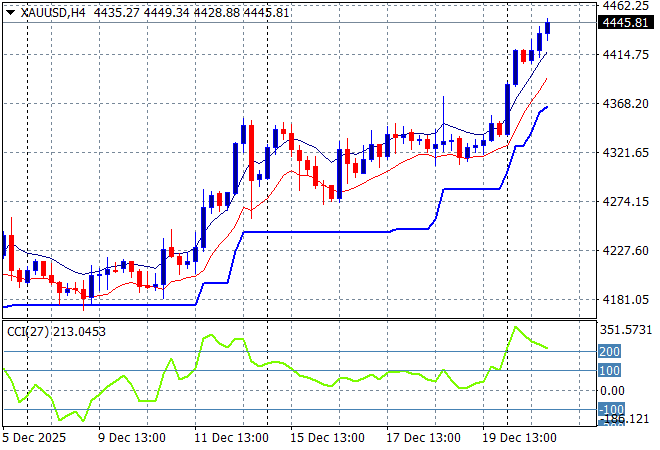Viewport: 660px width, 450px height.
Task: Click the 351.5731 CCI scale maximum
Action: [627, 330]
